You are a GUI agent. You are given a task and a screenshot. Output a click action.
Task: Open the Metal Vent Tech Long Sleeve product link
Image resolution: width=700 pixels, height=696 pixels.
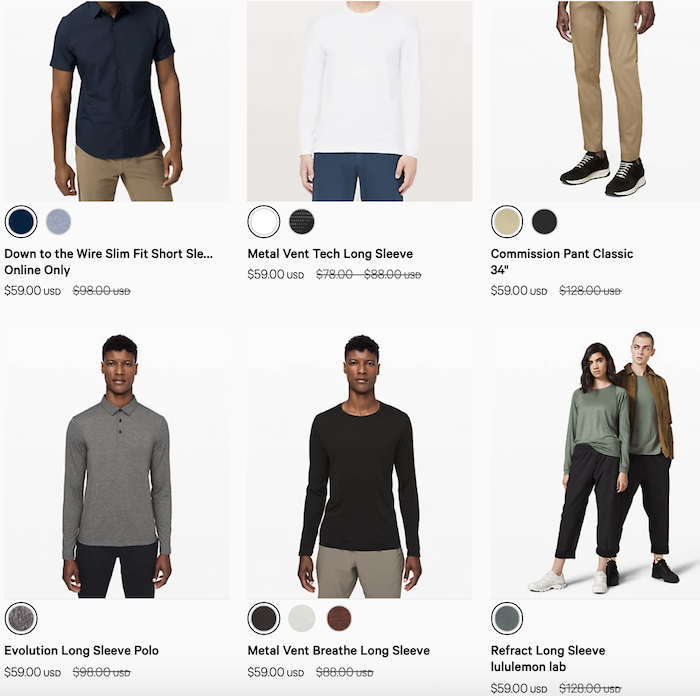tap(330, 254)
